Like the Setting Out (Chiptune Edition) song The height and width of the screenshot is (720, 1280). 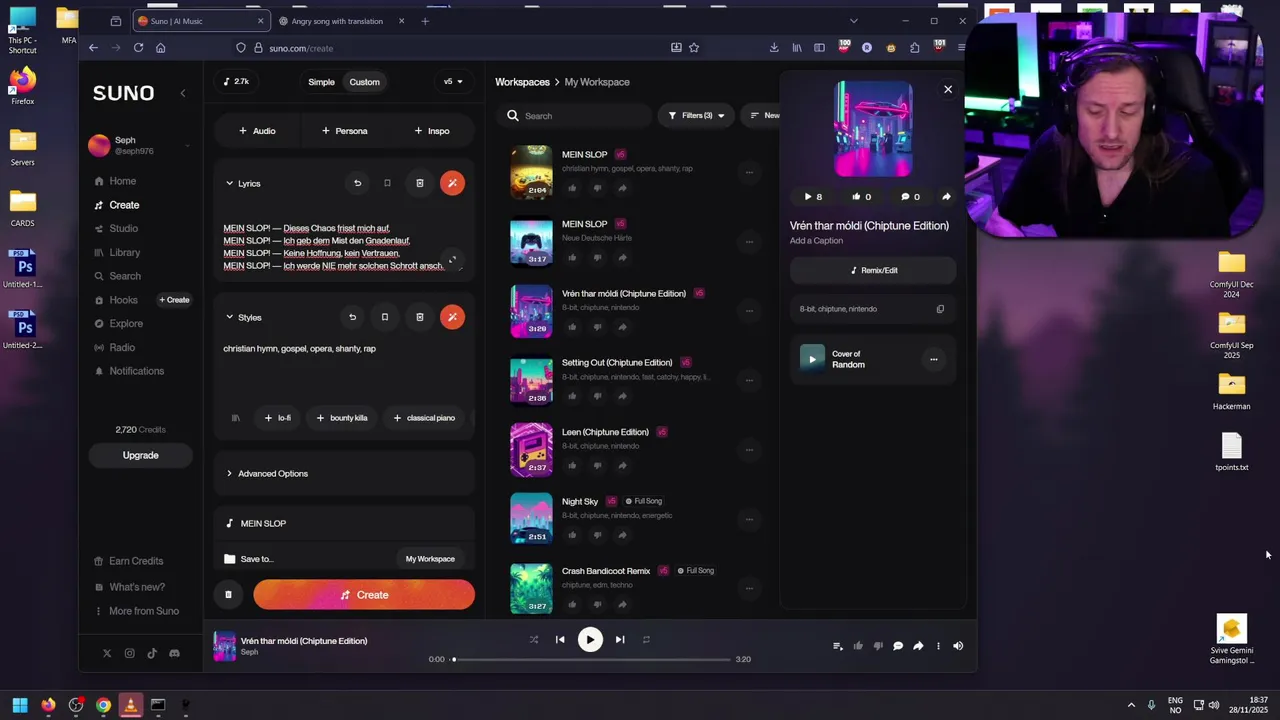[572, 396]
